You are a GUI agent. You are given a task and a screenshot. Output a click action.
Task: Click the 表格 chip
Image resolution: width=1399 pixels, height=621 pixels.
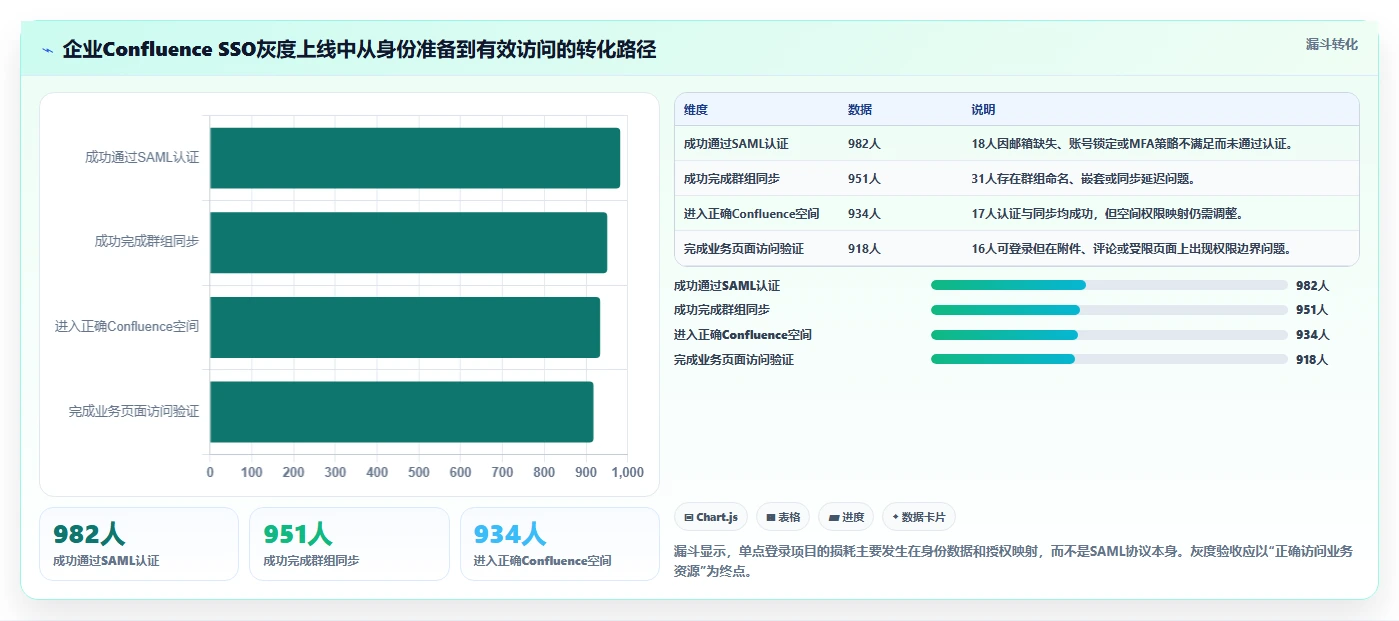coord(783,517)
